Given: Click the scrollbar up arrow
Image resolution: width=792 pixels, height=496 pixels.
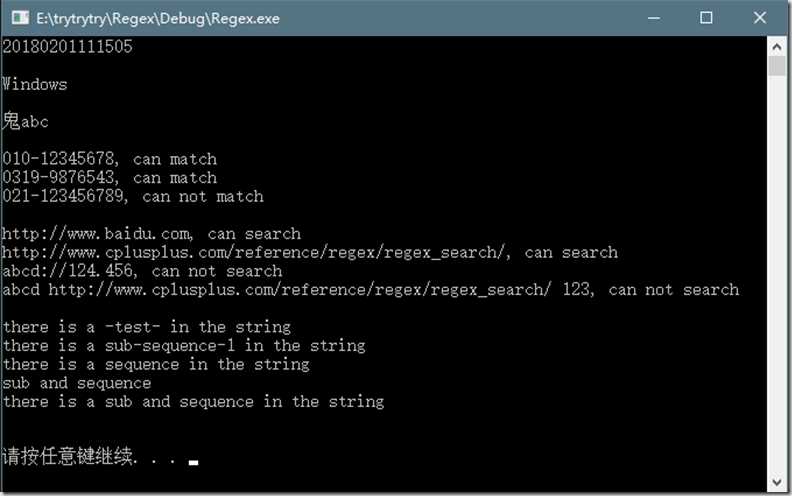Looking at the screenshot, I should 777,45.
